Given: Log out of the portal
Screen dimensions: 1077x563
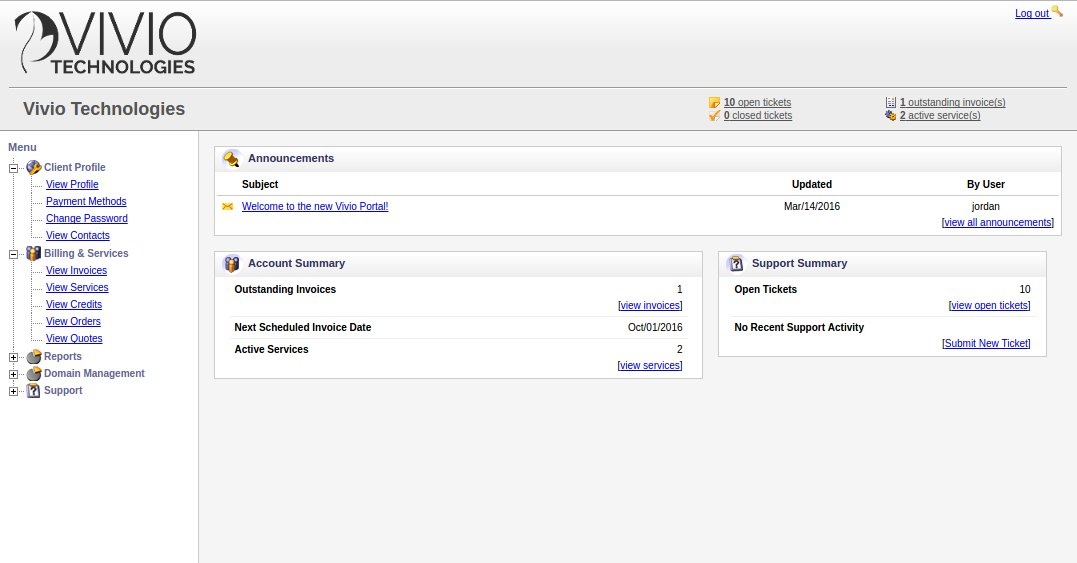Looking at the screenshot, I should (1032, 13).
